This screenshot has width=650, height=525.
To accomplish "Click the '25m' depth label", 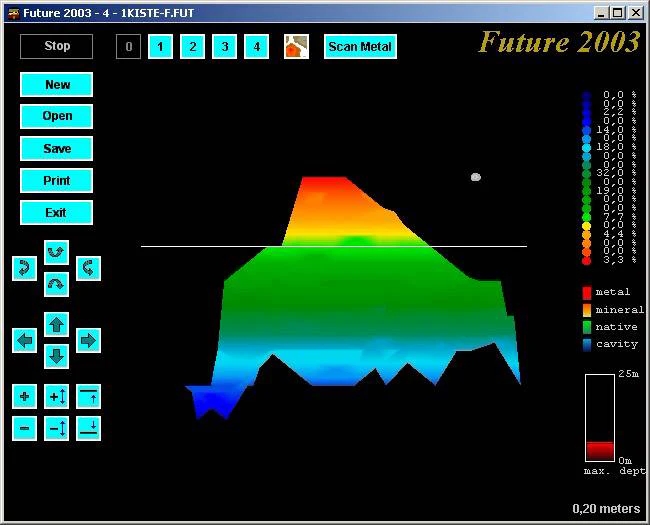I will [x=628, y=374].
